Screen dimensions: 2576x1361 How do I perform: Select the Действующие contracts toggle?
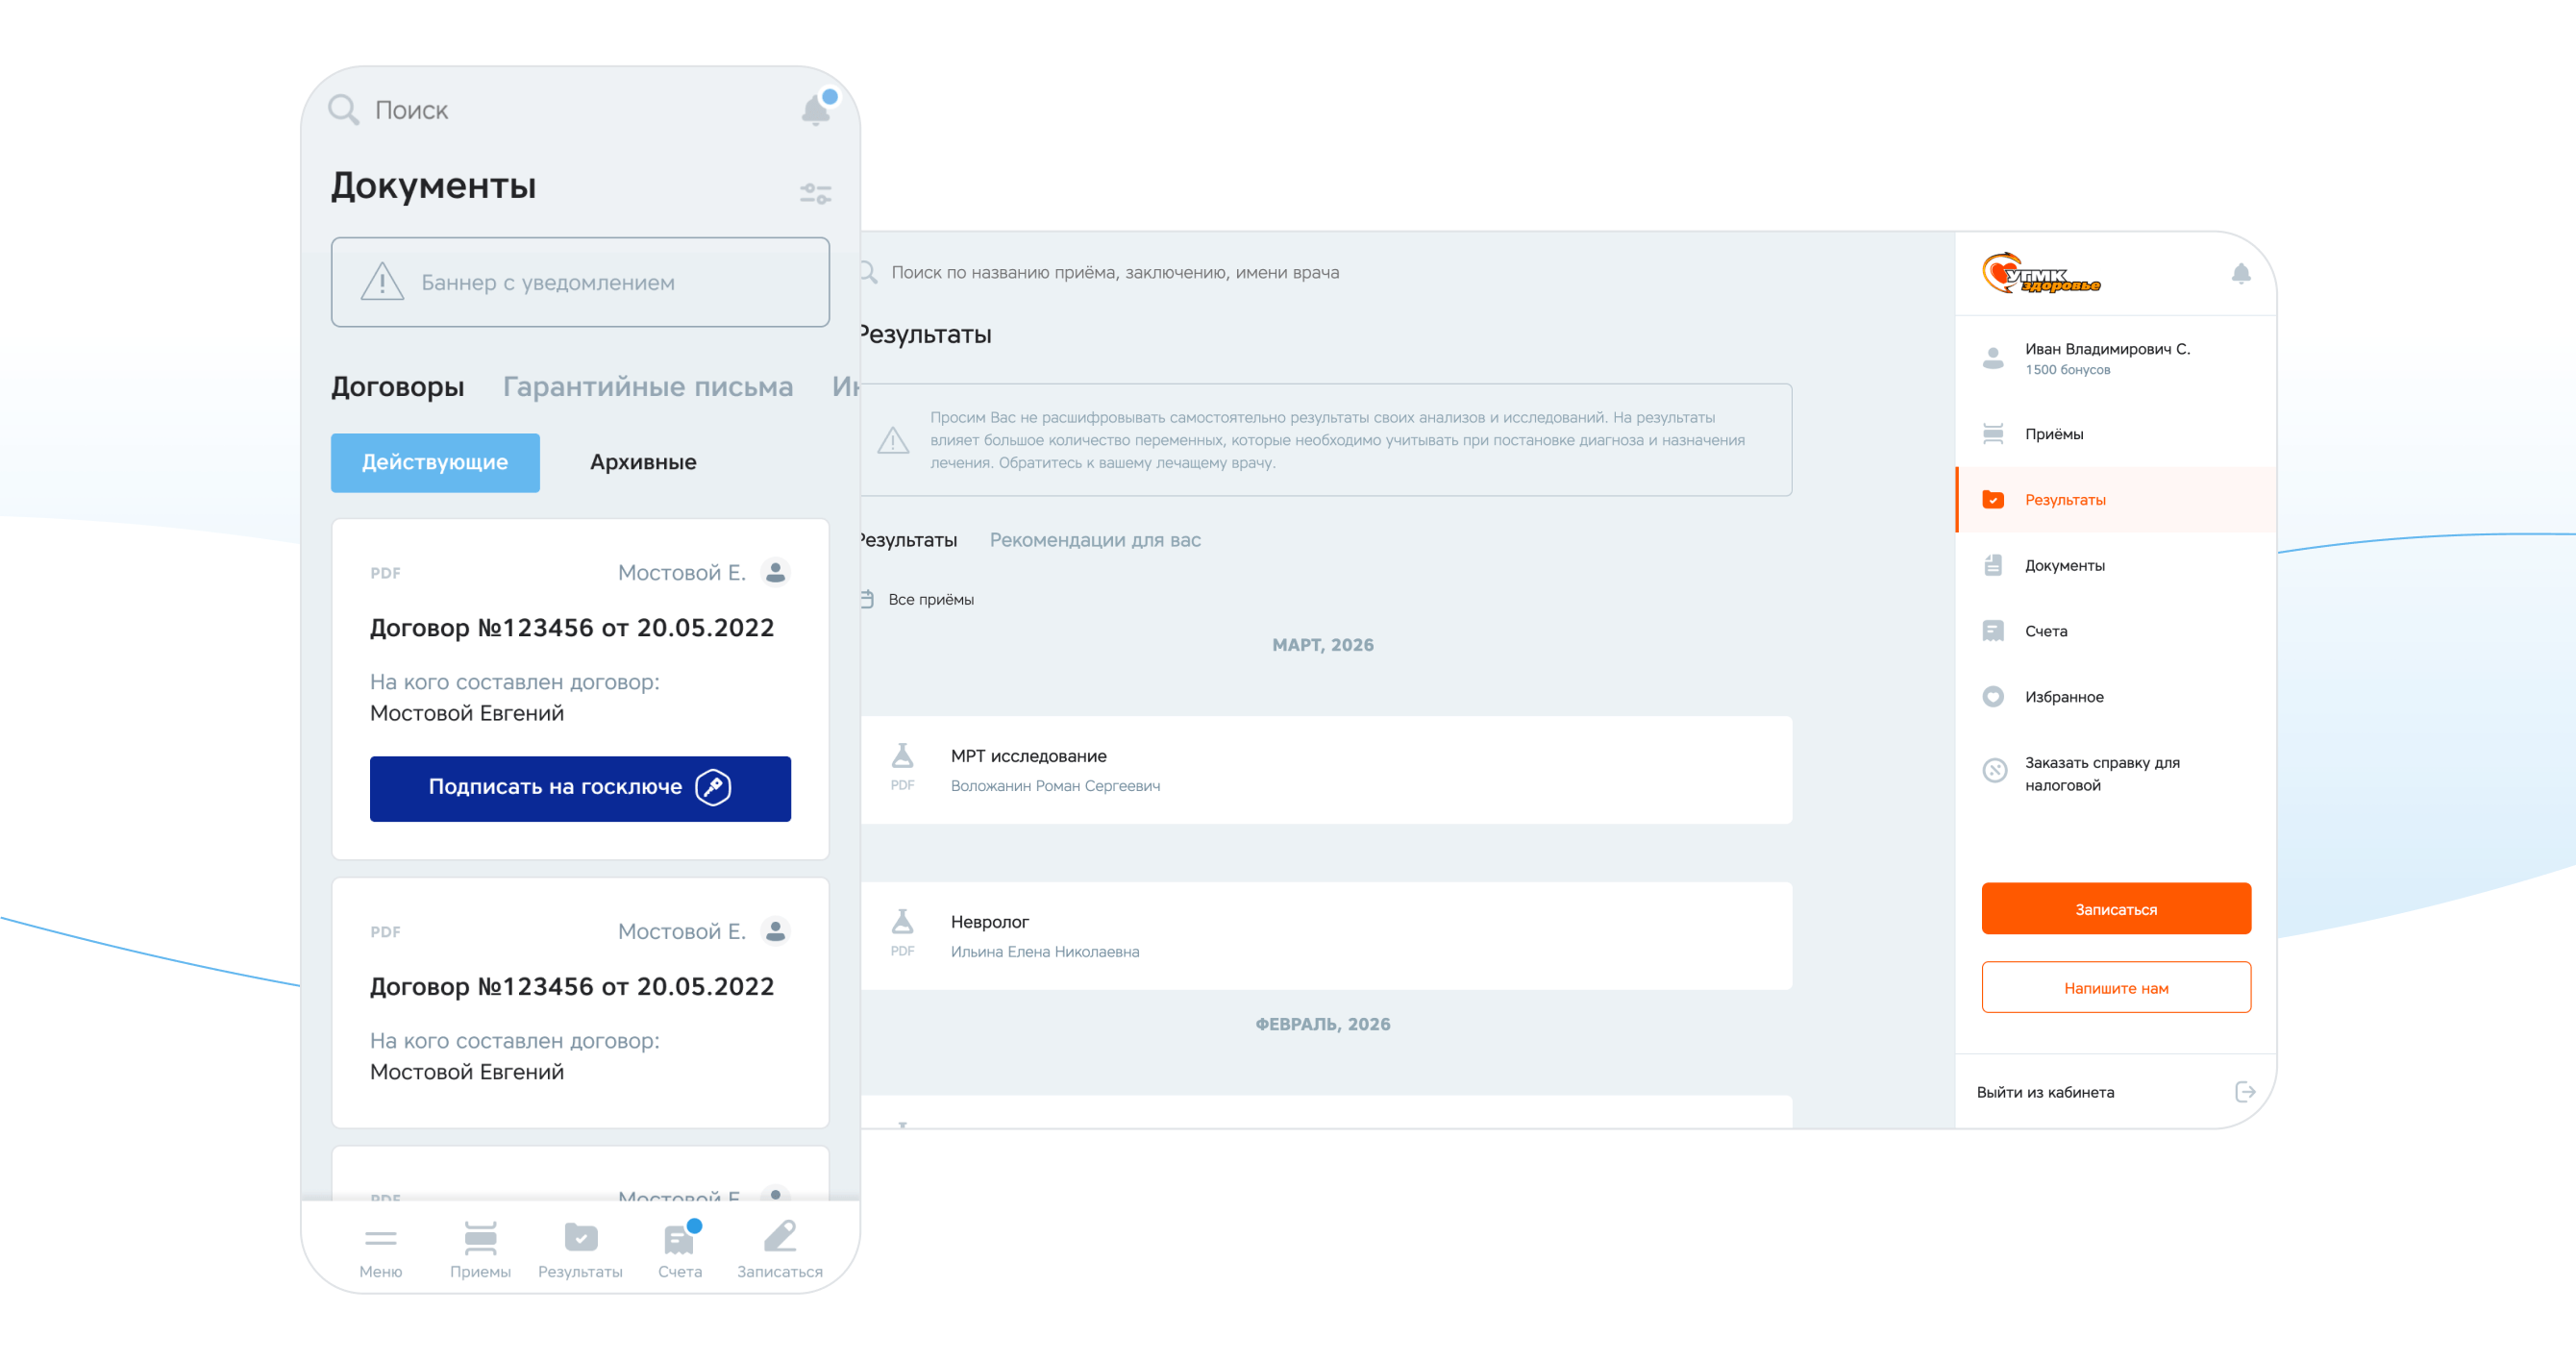(435, 462)
